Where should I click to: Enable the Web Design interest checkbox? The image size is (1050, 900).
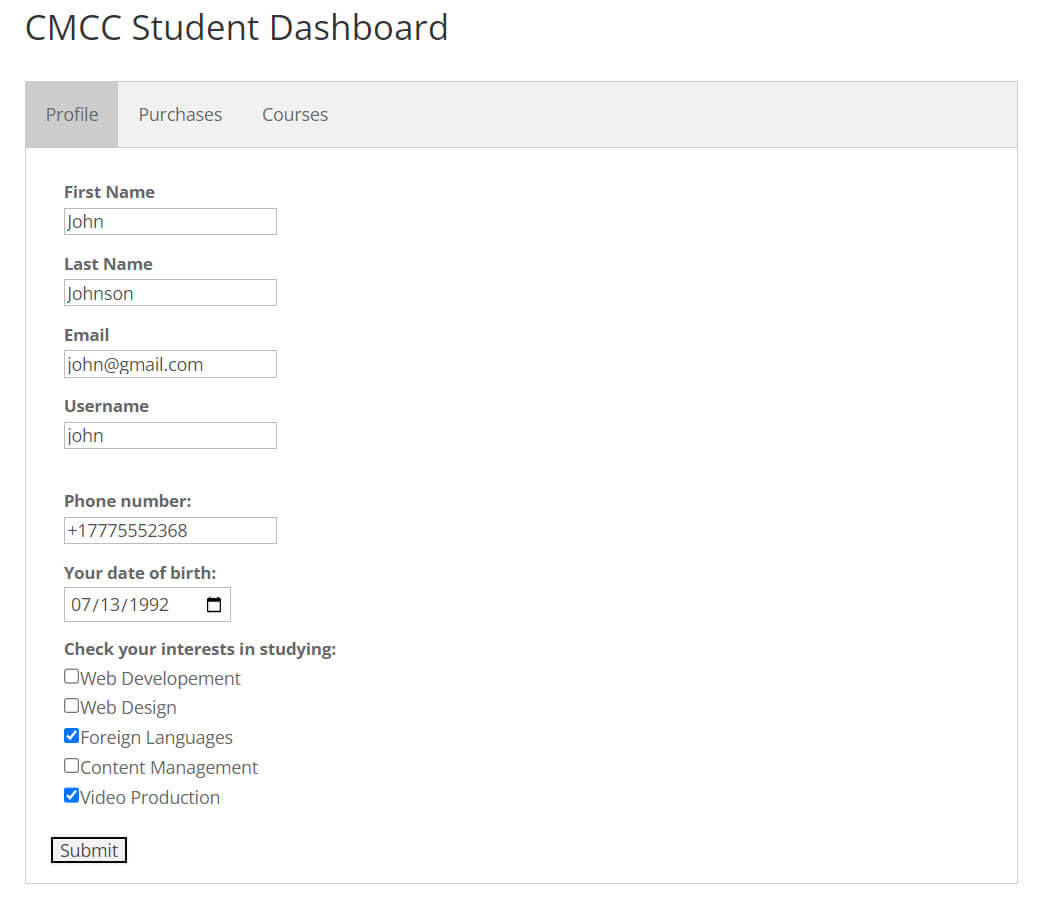tap(71, 706)
